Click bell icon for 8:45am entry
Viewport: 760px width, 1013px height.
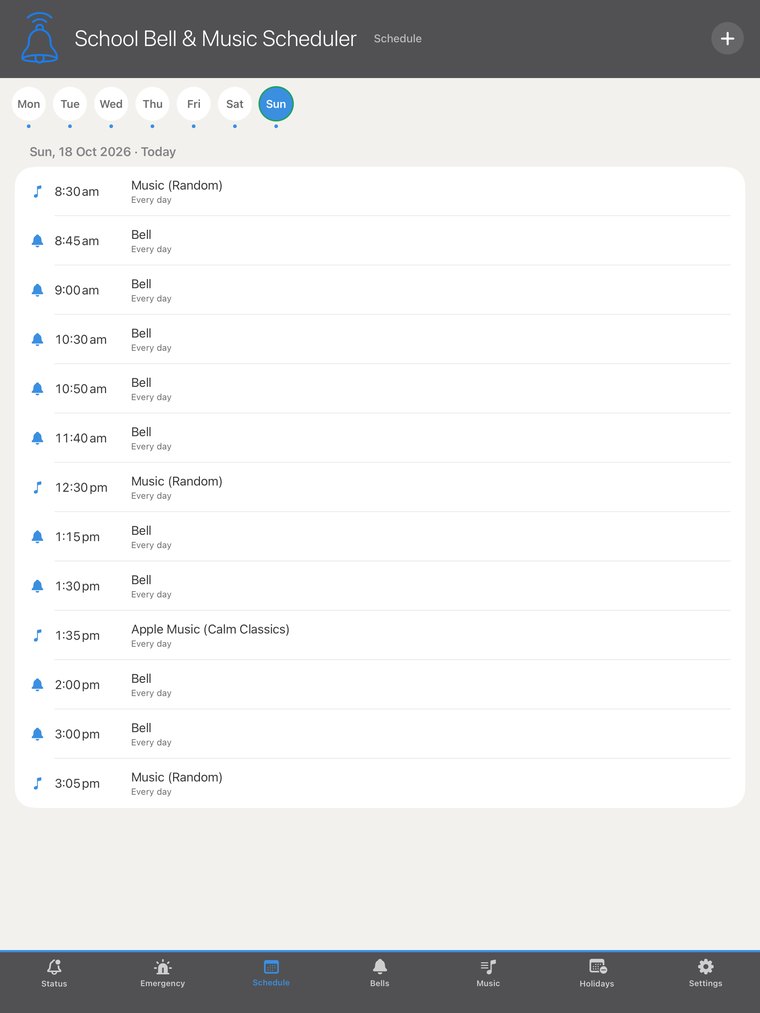[37, 241]
